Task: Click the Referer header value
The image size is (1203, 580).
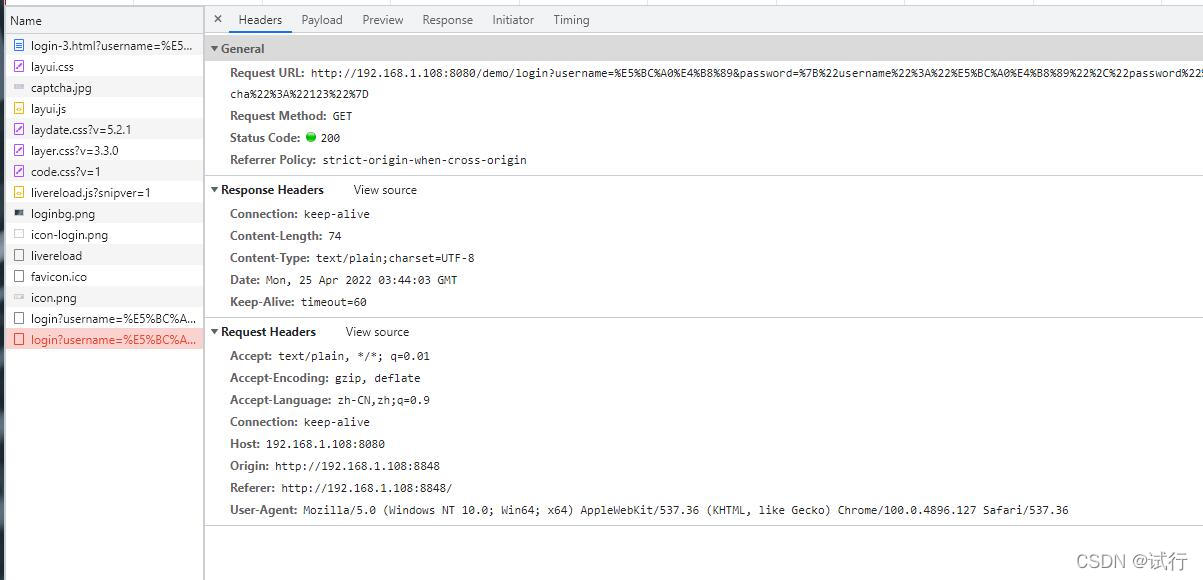Action: tap(366, 488)
